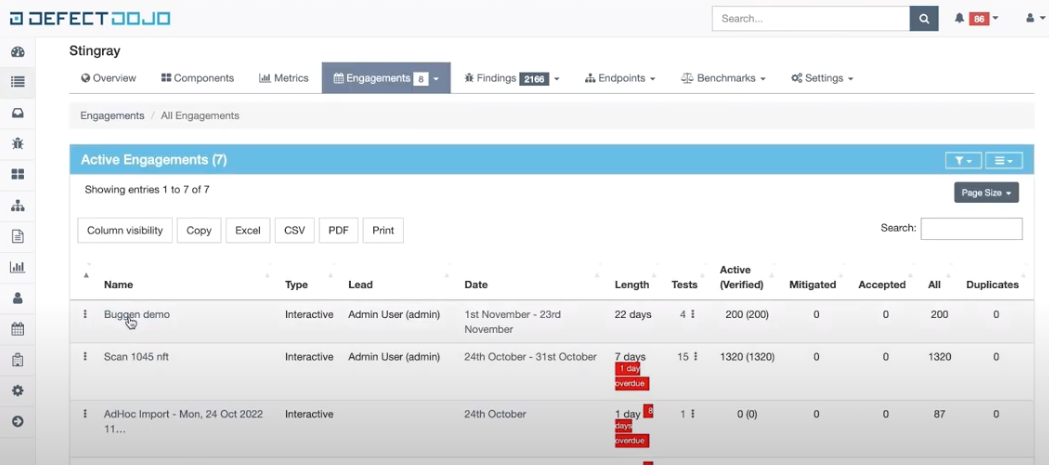Open the Benchmarks tab menu
The height and width of the screenshot is (465, 1049).
pos(723,78)
